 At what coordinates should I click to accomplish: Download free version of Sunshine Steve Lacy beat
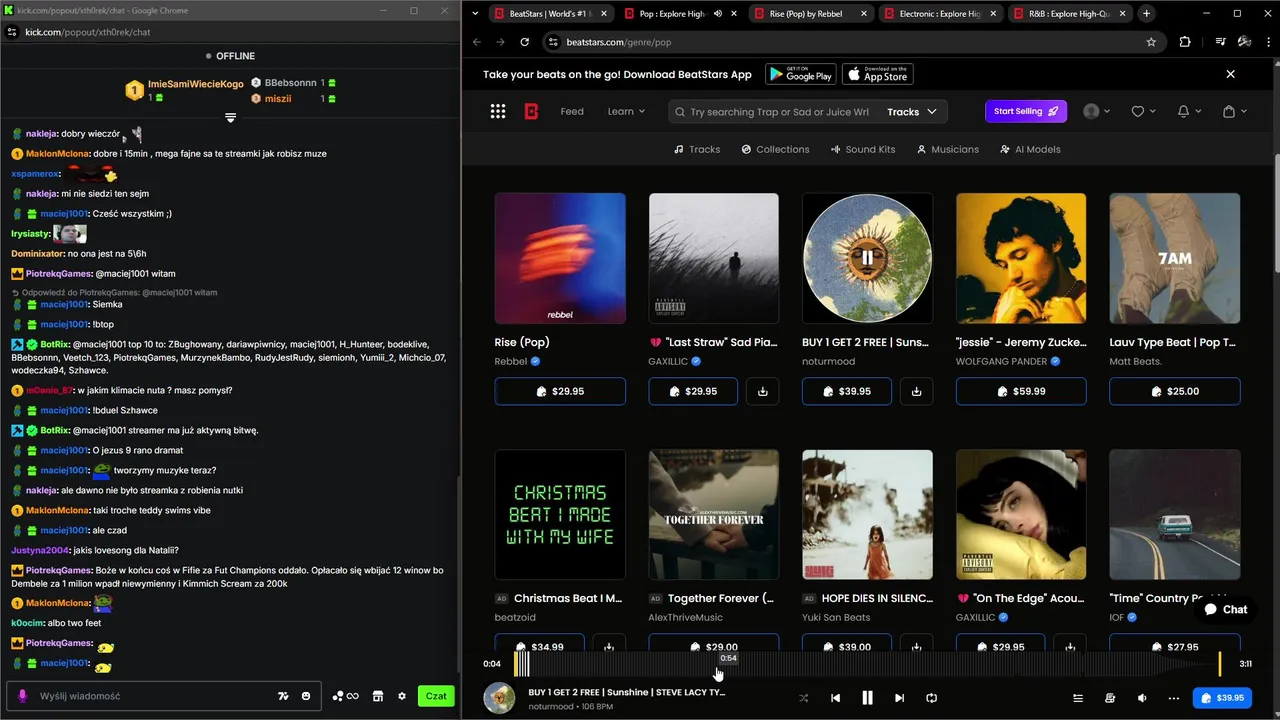tap(916, 391)
